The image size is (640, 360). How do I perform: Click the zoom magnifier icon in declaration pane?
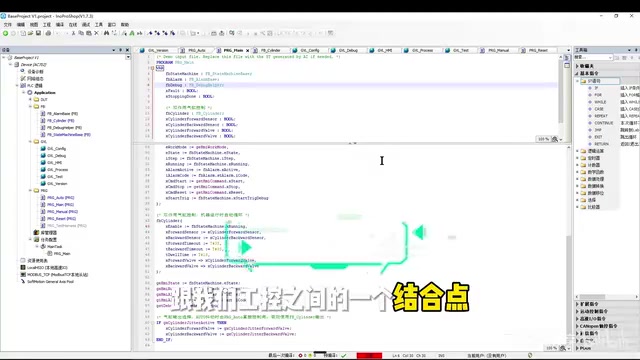pos(555,139)
